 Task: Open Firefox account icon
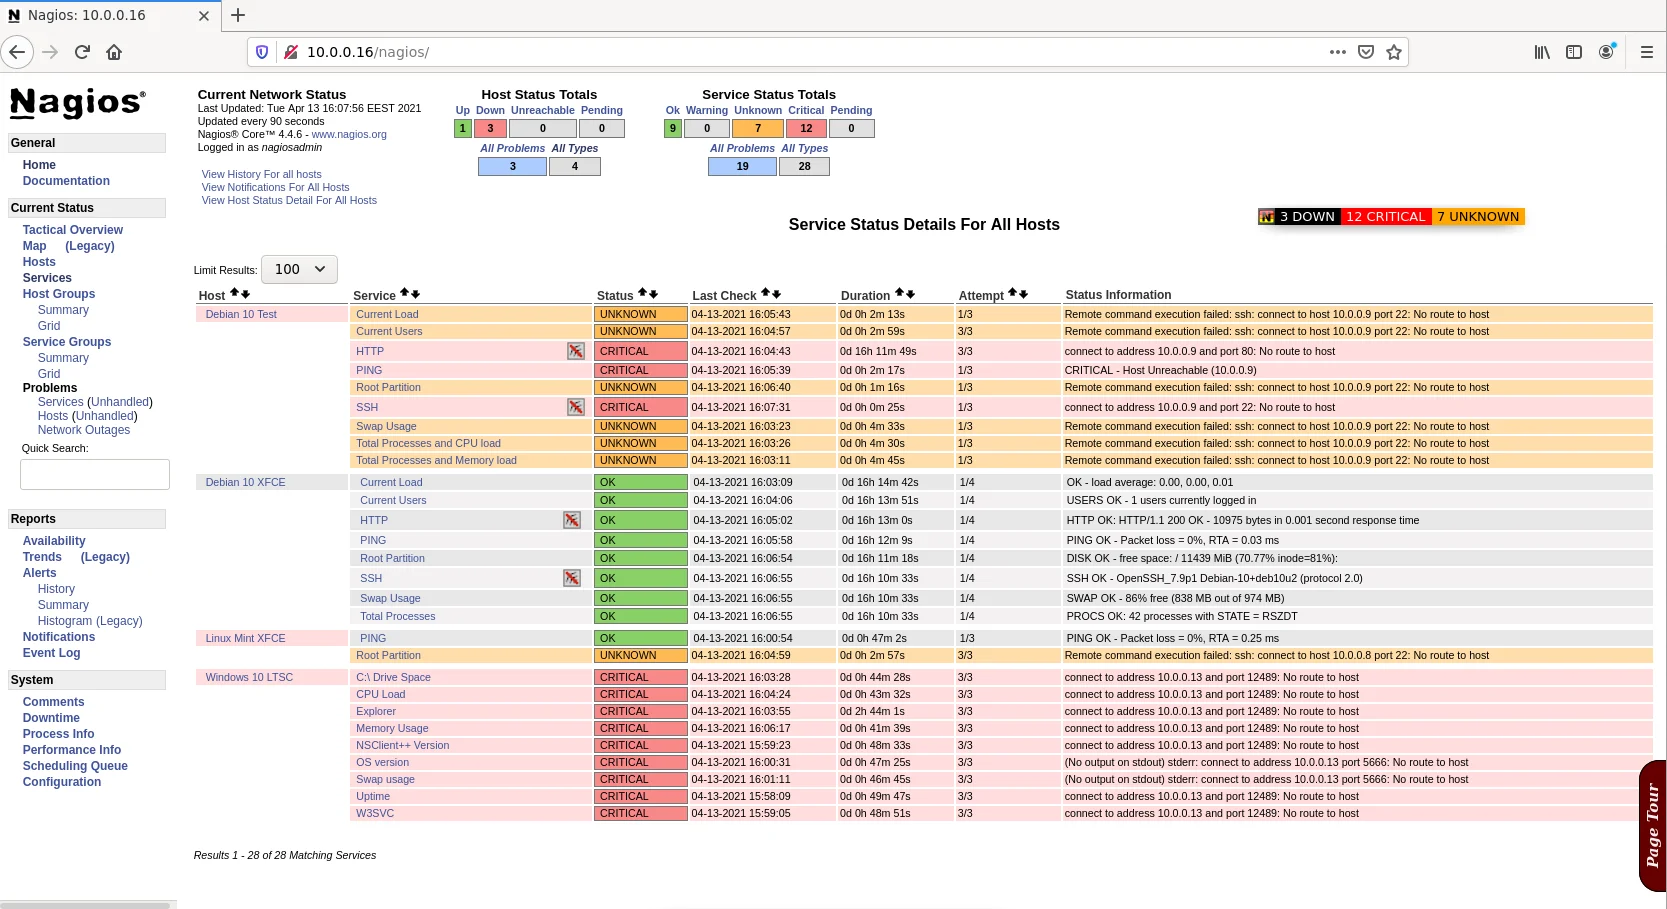pos(1606,52)
